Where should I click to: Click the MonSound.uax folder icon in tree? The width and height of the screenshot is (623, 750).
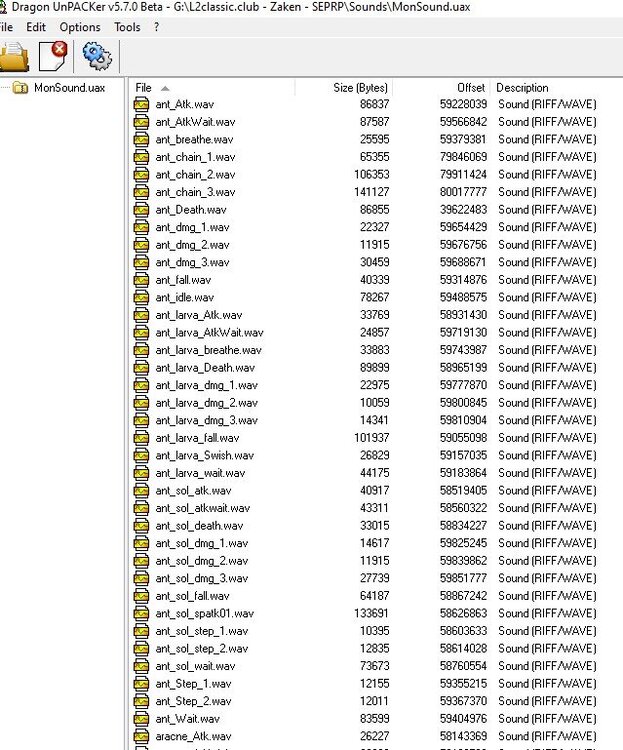tap(20, 88)
